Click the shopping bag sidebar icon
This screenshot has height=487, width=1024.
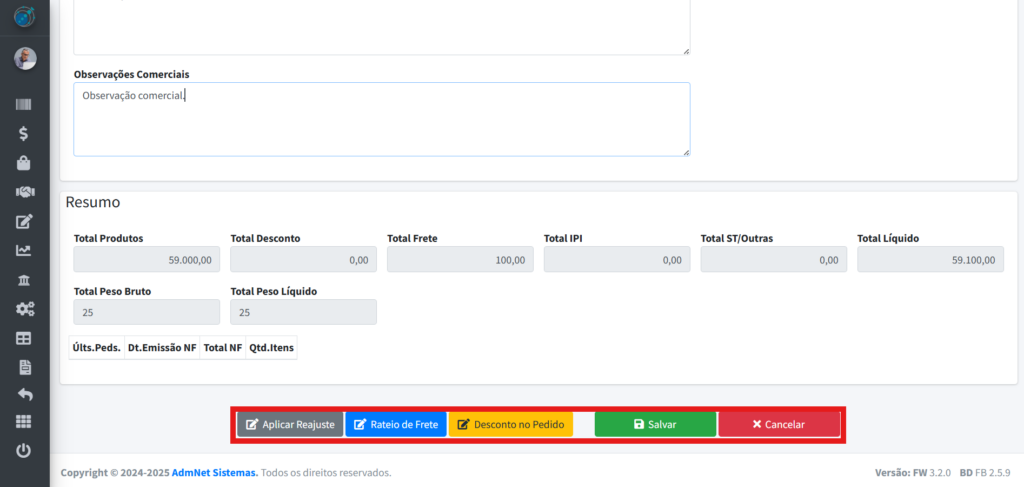click(x=24, y=162)
